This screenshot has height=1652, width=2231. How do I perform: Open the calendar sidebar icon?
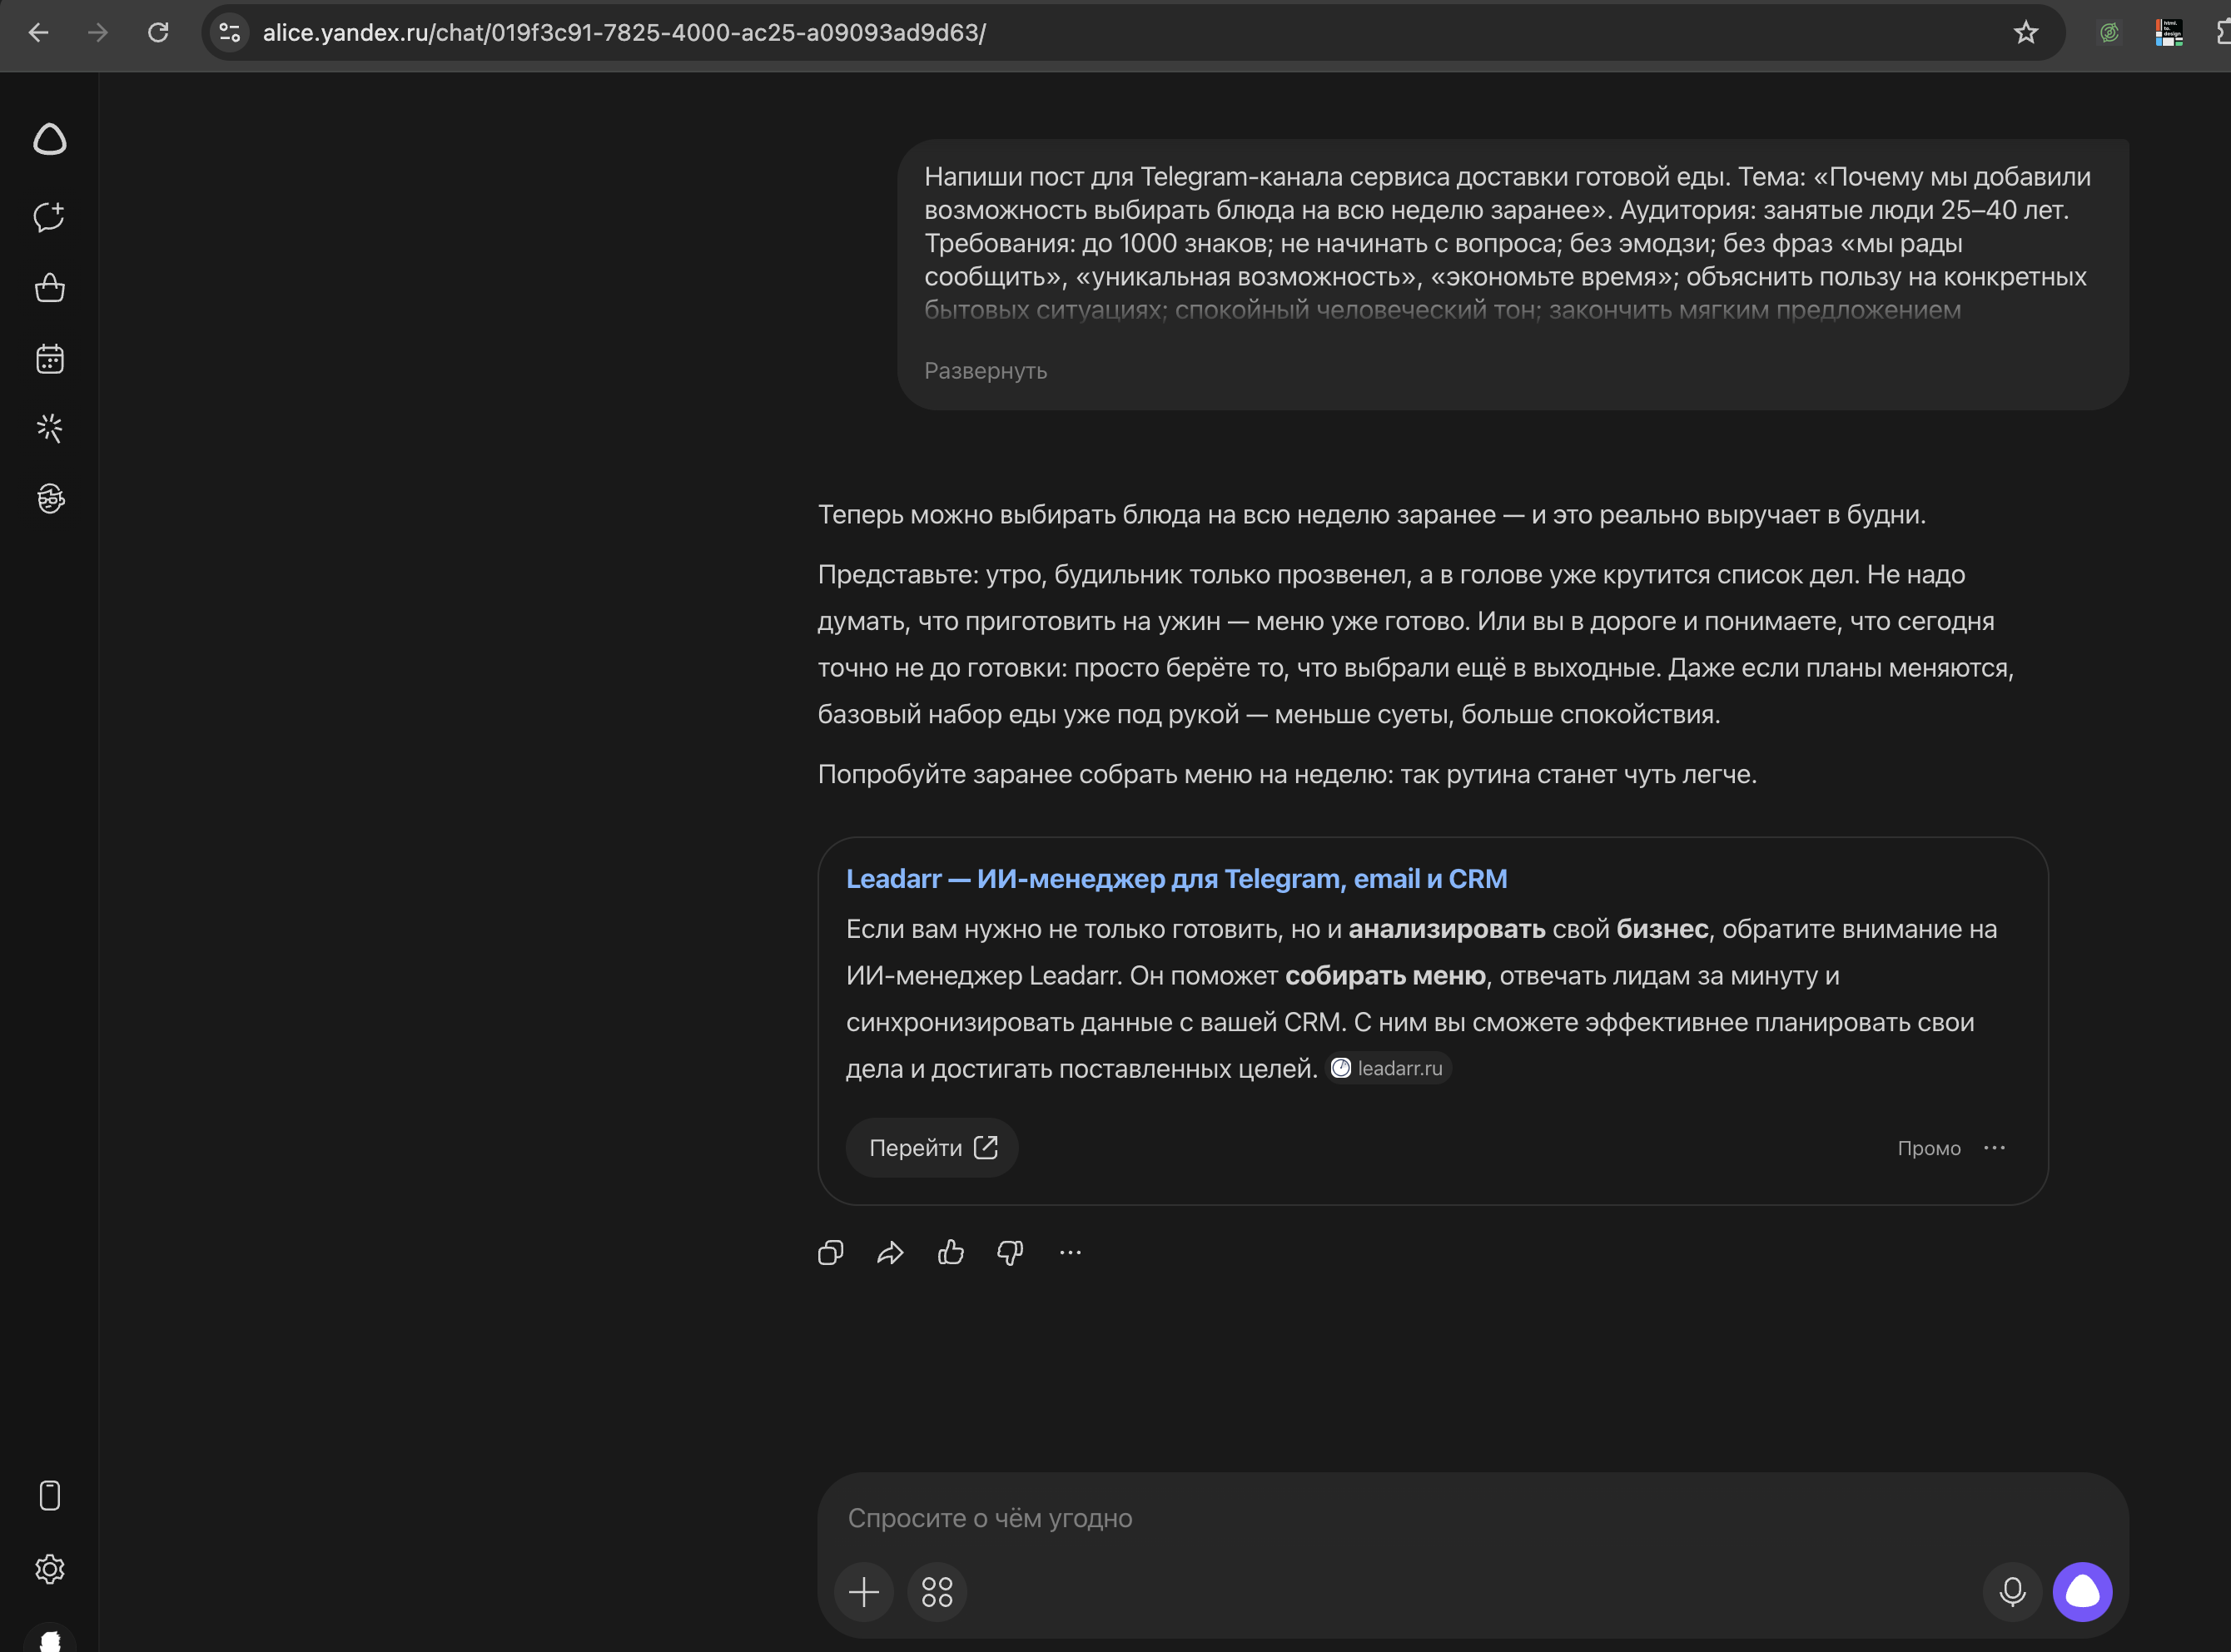[x=50, y=358]
